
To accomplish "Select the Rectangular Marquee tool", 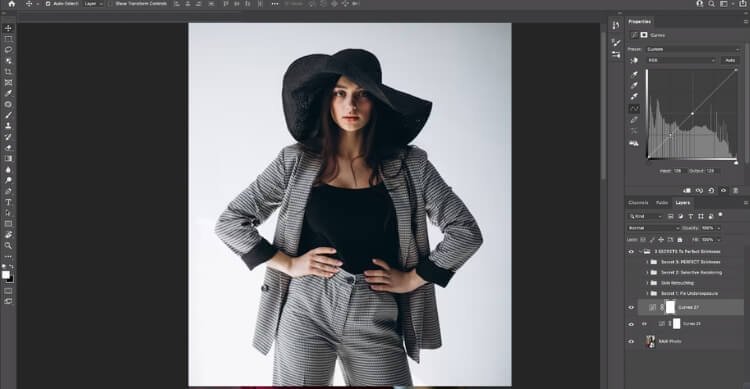I will (8, 39).
